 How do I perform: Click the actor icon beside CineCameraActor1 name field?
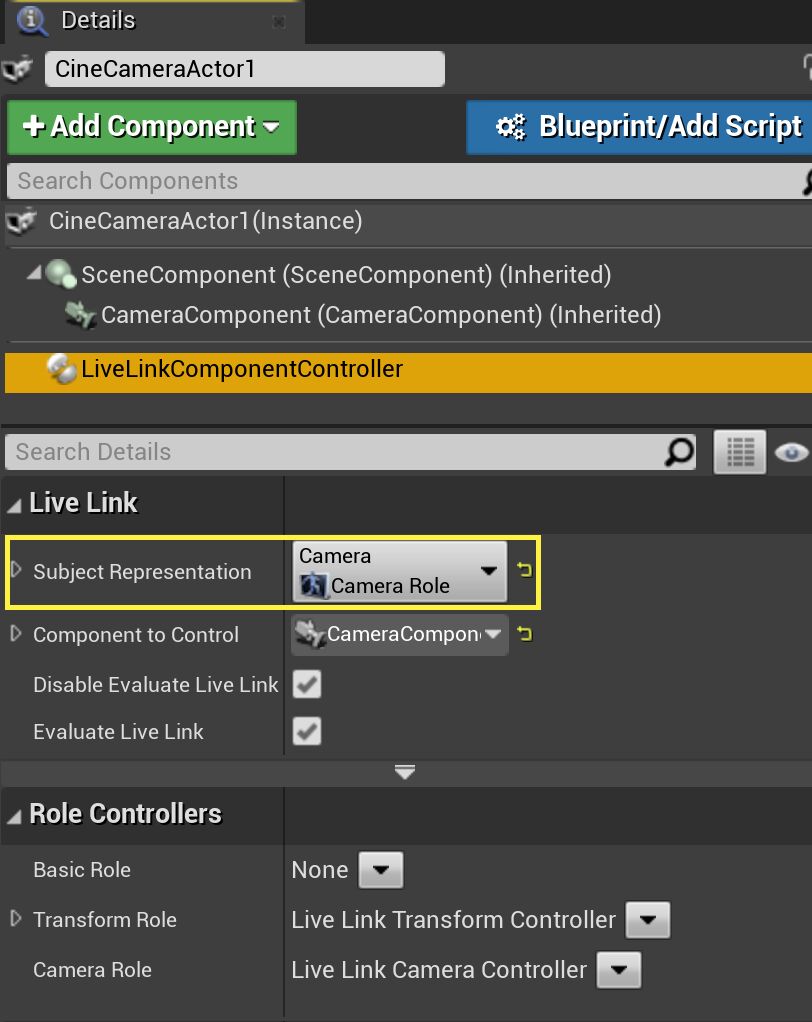coord(18,68)
